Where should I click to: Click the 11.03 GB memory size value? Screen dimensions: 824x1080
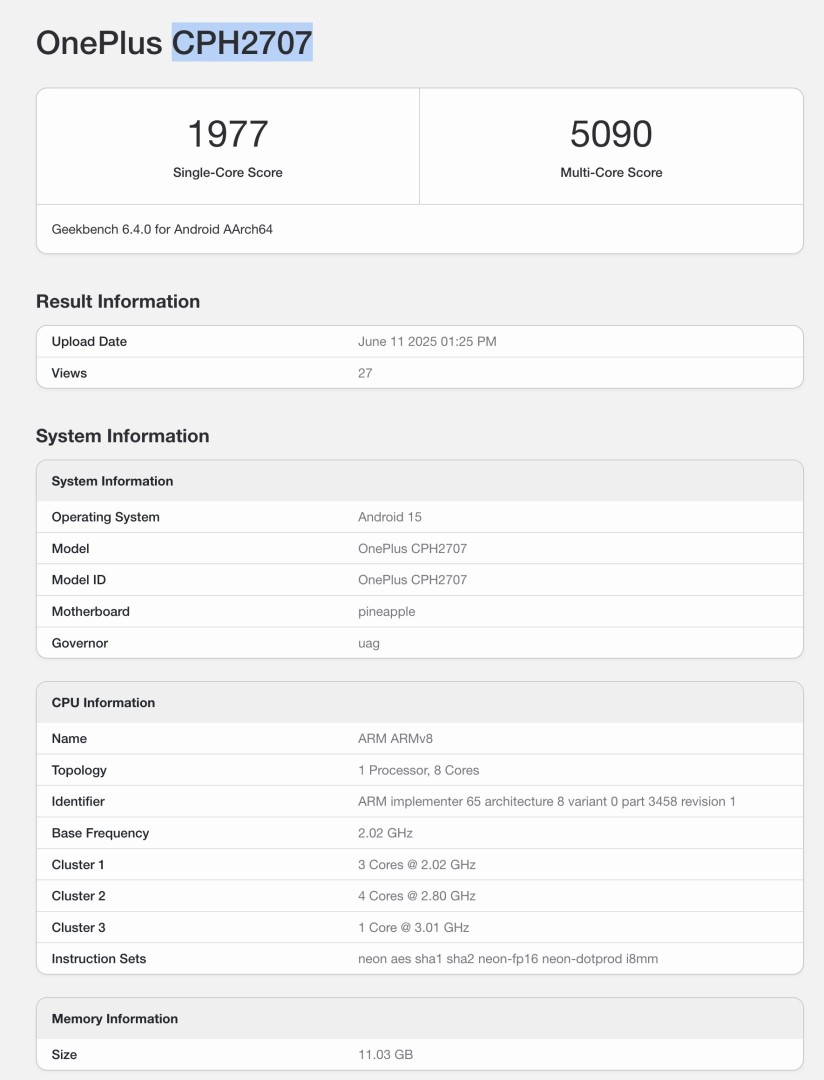point(385,1055)
